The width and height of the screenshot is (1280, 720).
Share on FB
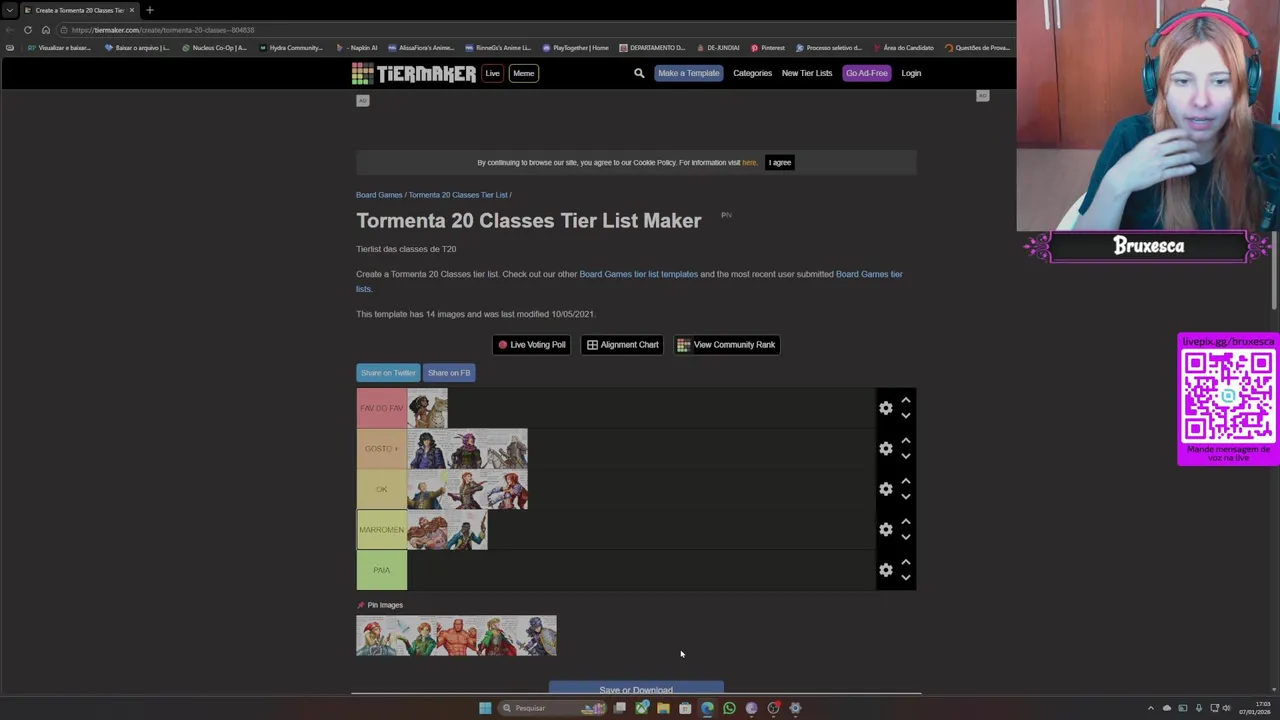(x=449, y=373)
